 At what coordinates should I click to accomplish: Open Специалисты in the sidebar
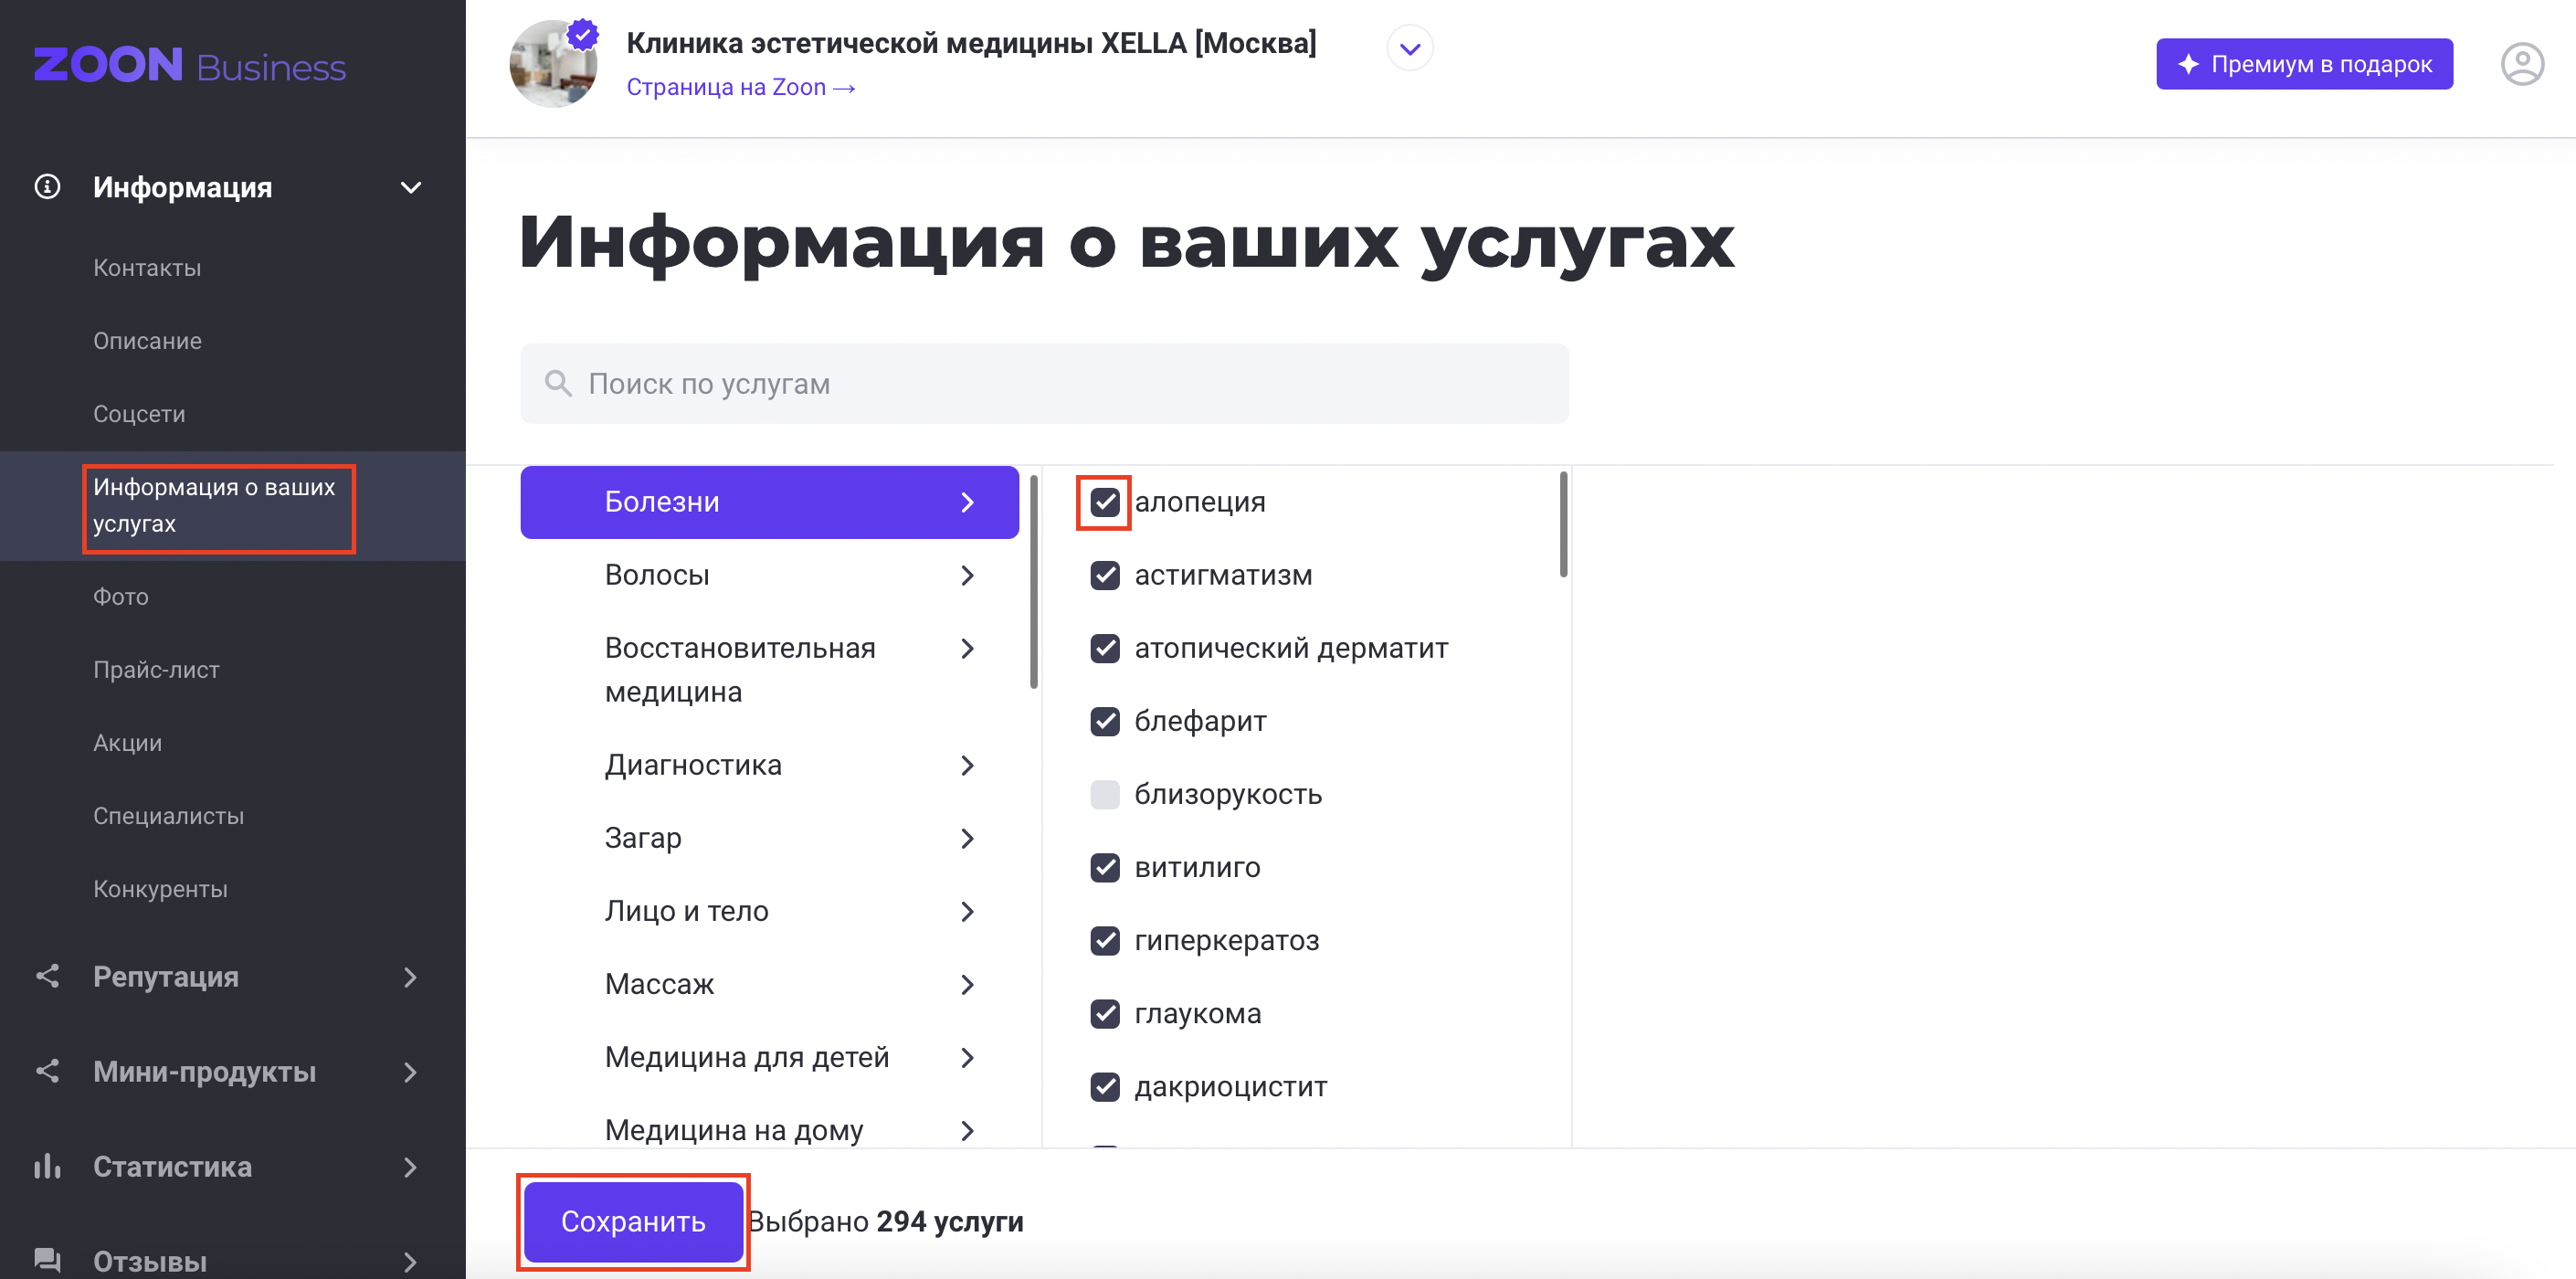(168, 816)
